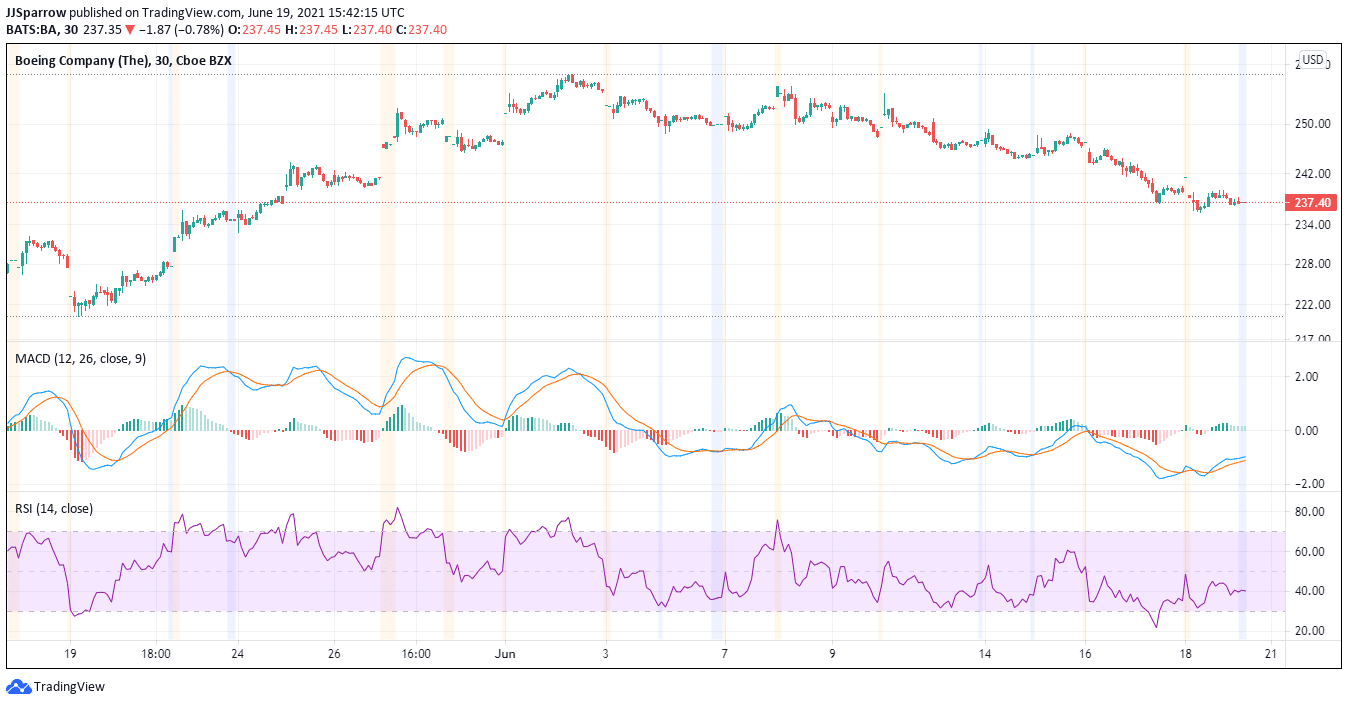Click the 228.00 price axis label
Screen dimensions: 1348x705
pos(1311,264)
